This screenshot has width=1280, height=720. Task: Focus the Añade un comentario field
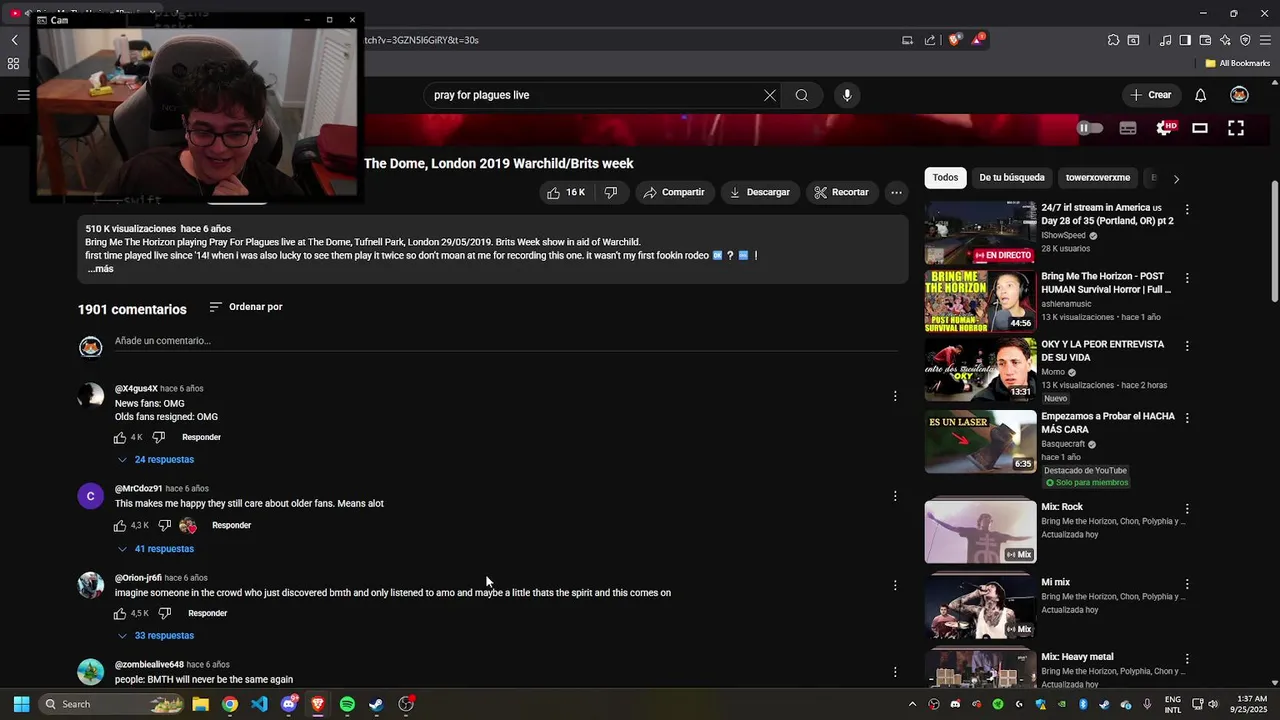point(506,341)
